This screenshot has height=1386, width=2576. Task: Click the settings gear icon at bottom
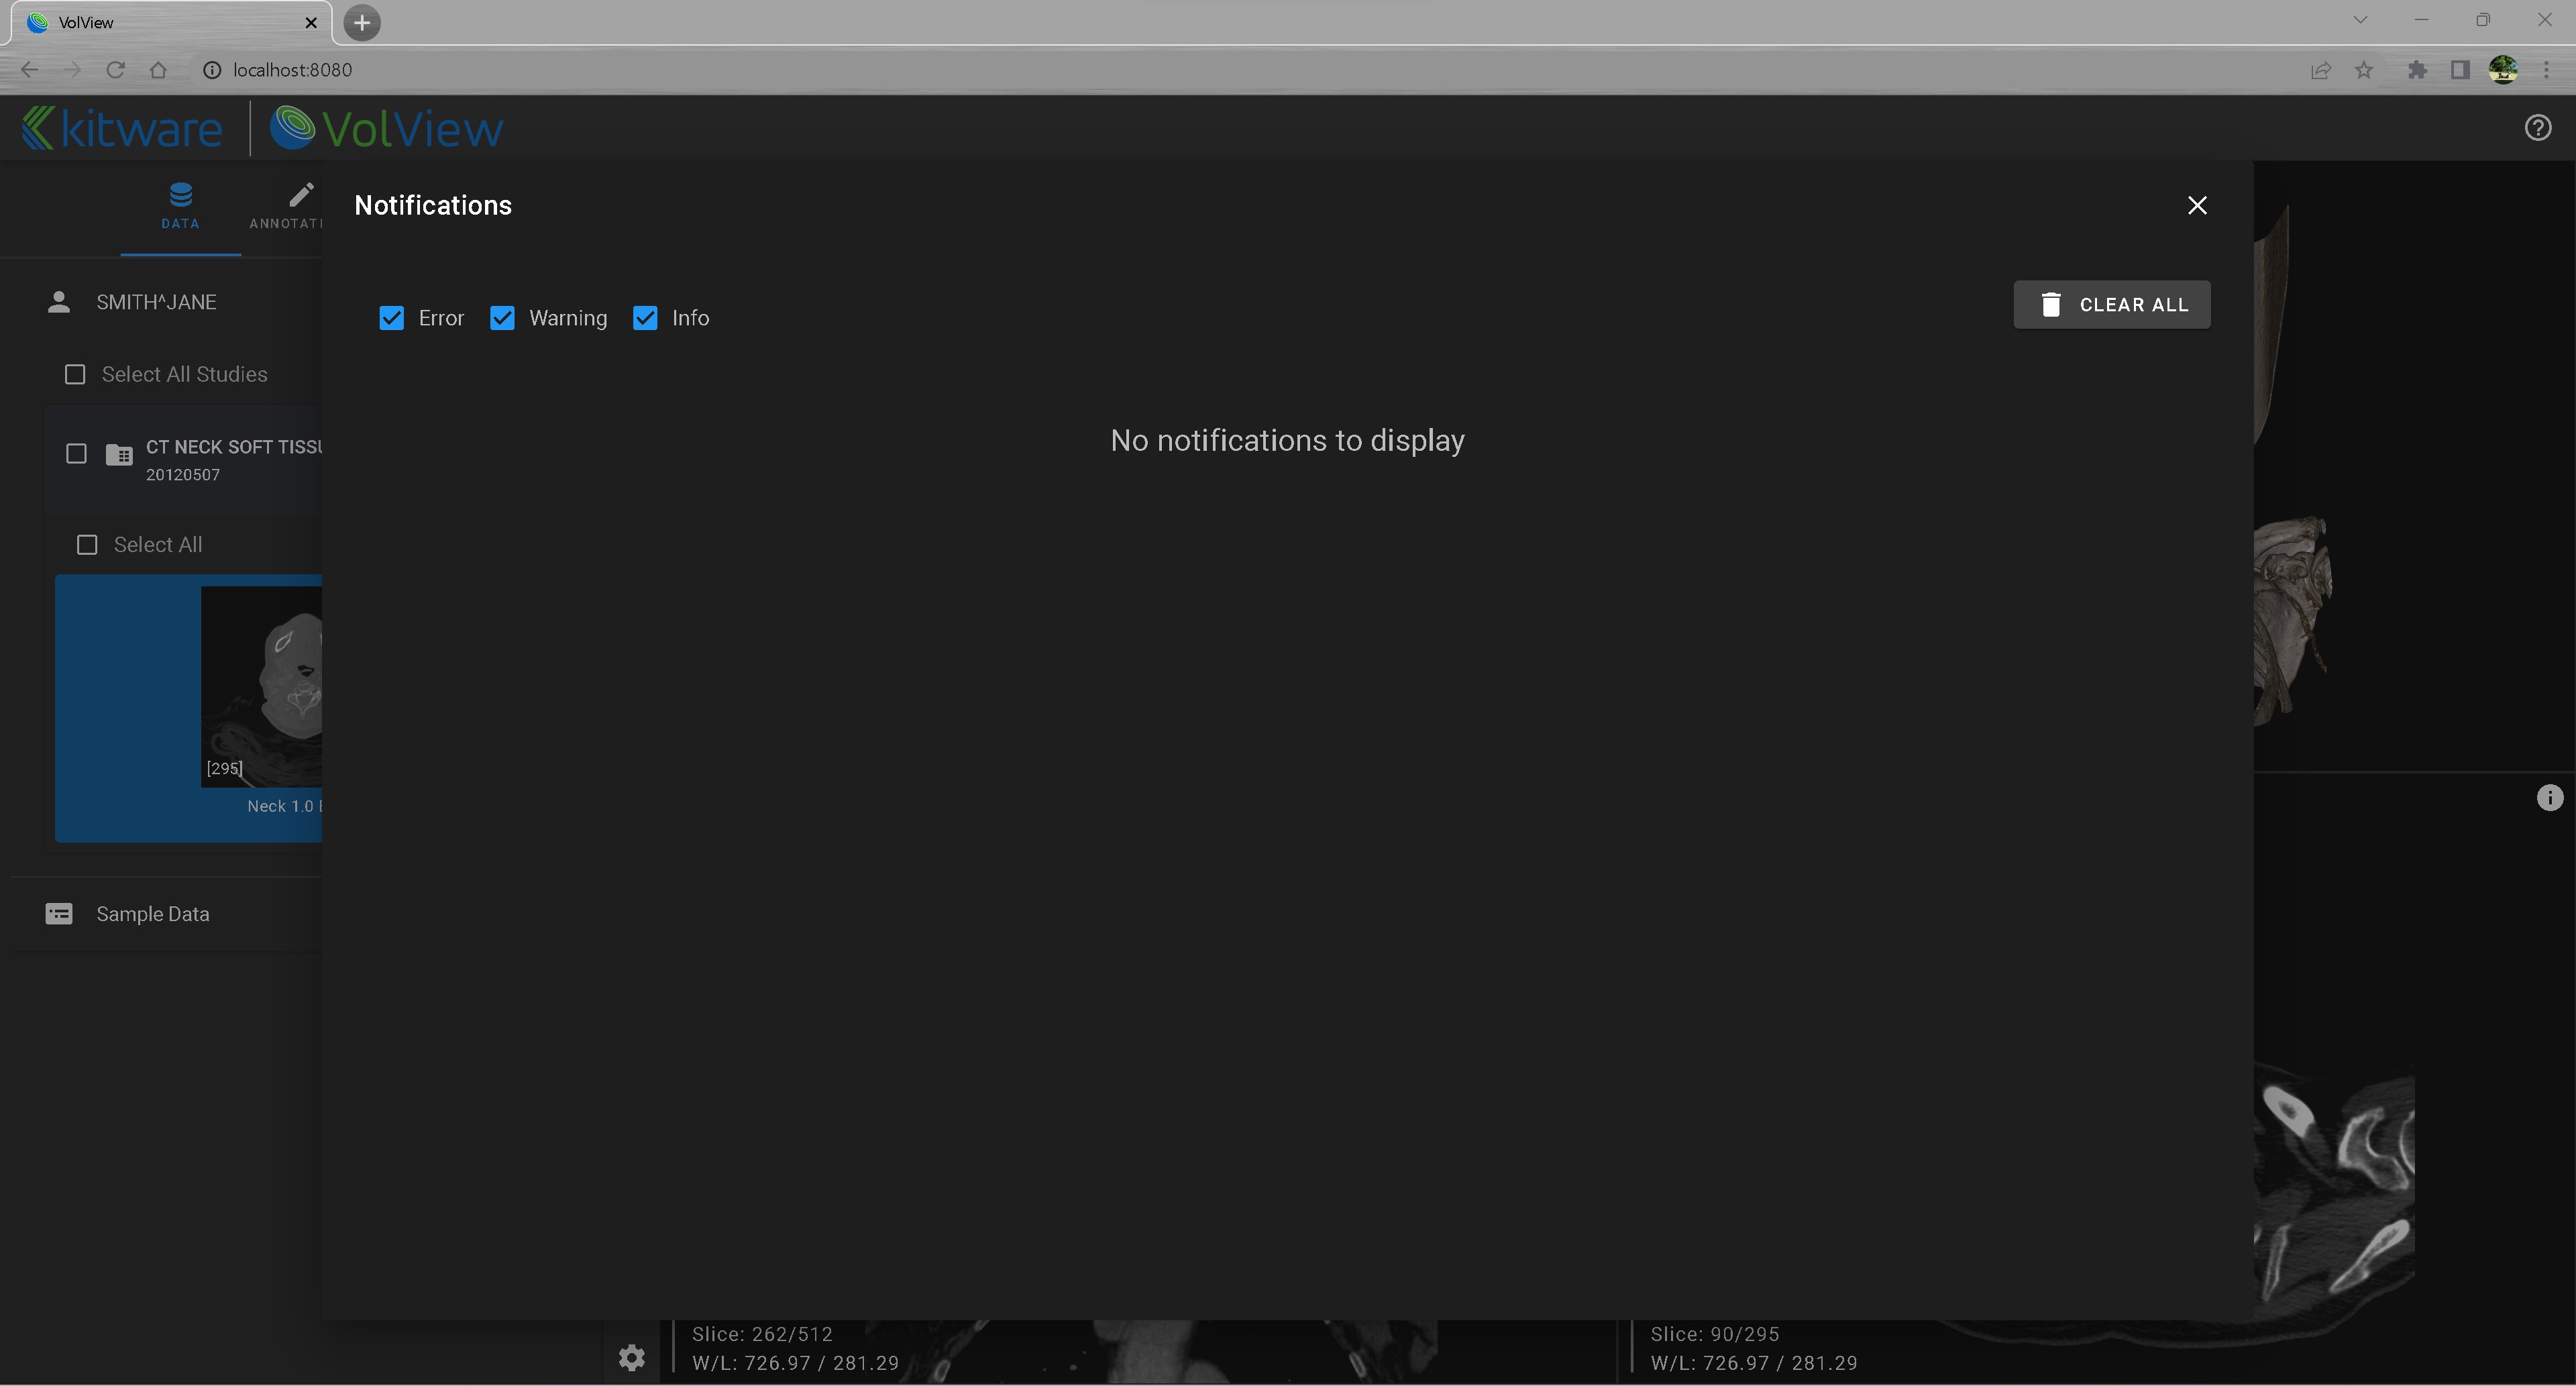click(631, 1357)
